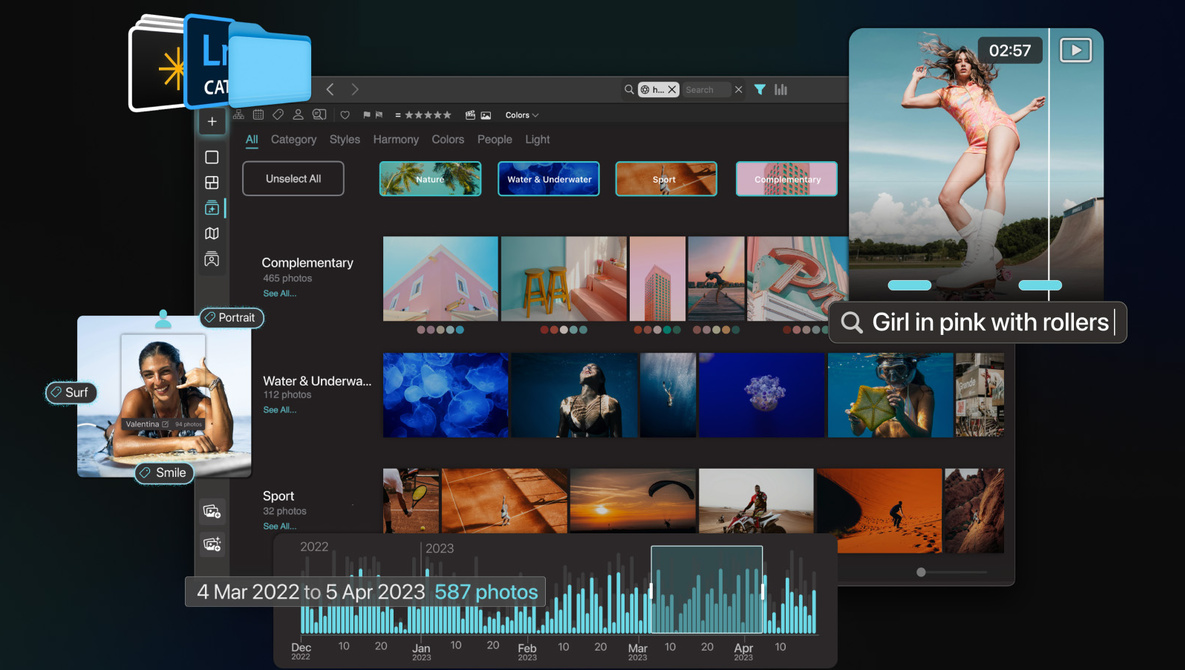This screenshot has height=670, width=1185.
Task: Click the add-image icon above the sparkle one
Action: [x=212, y=511]
